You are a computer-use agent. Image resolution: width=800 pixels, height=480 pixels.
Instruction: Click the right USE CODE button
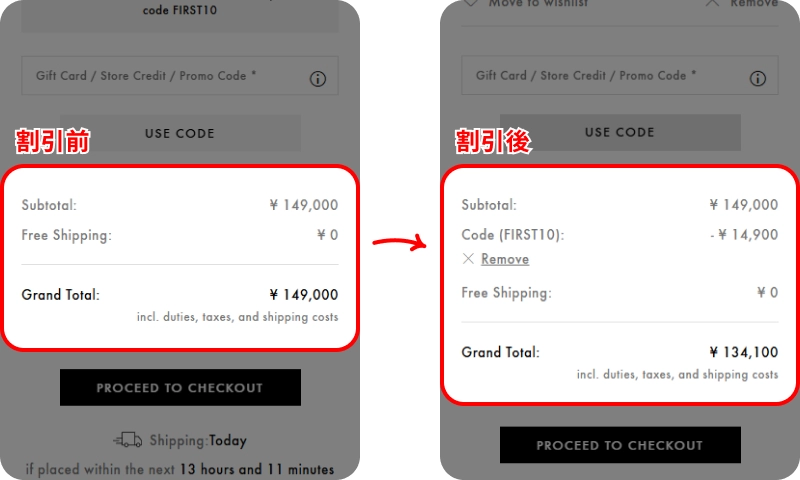click(620, 132)
